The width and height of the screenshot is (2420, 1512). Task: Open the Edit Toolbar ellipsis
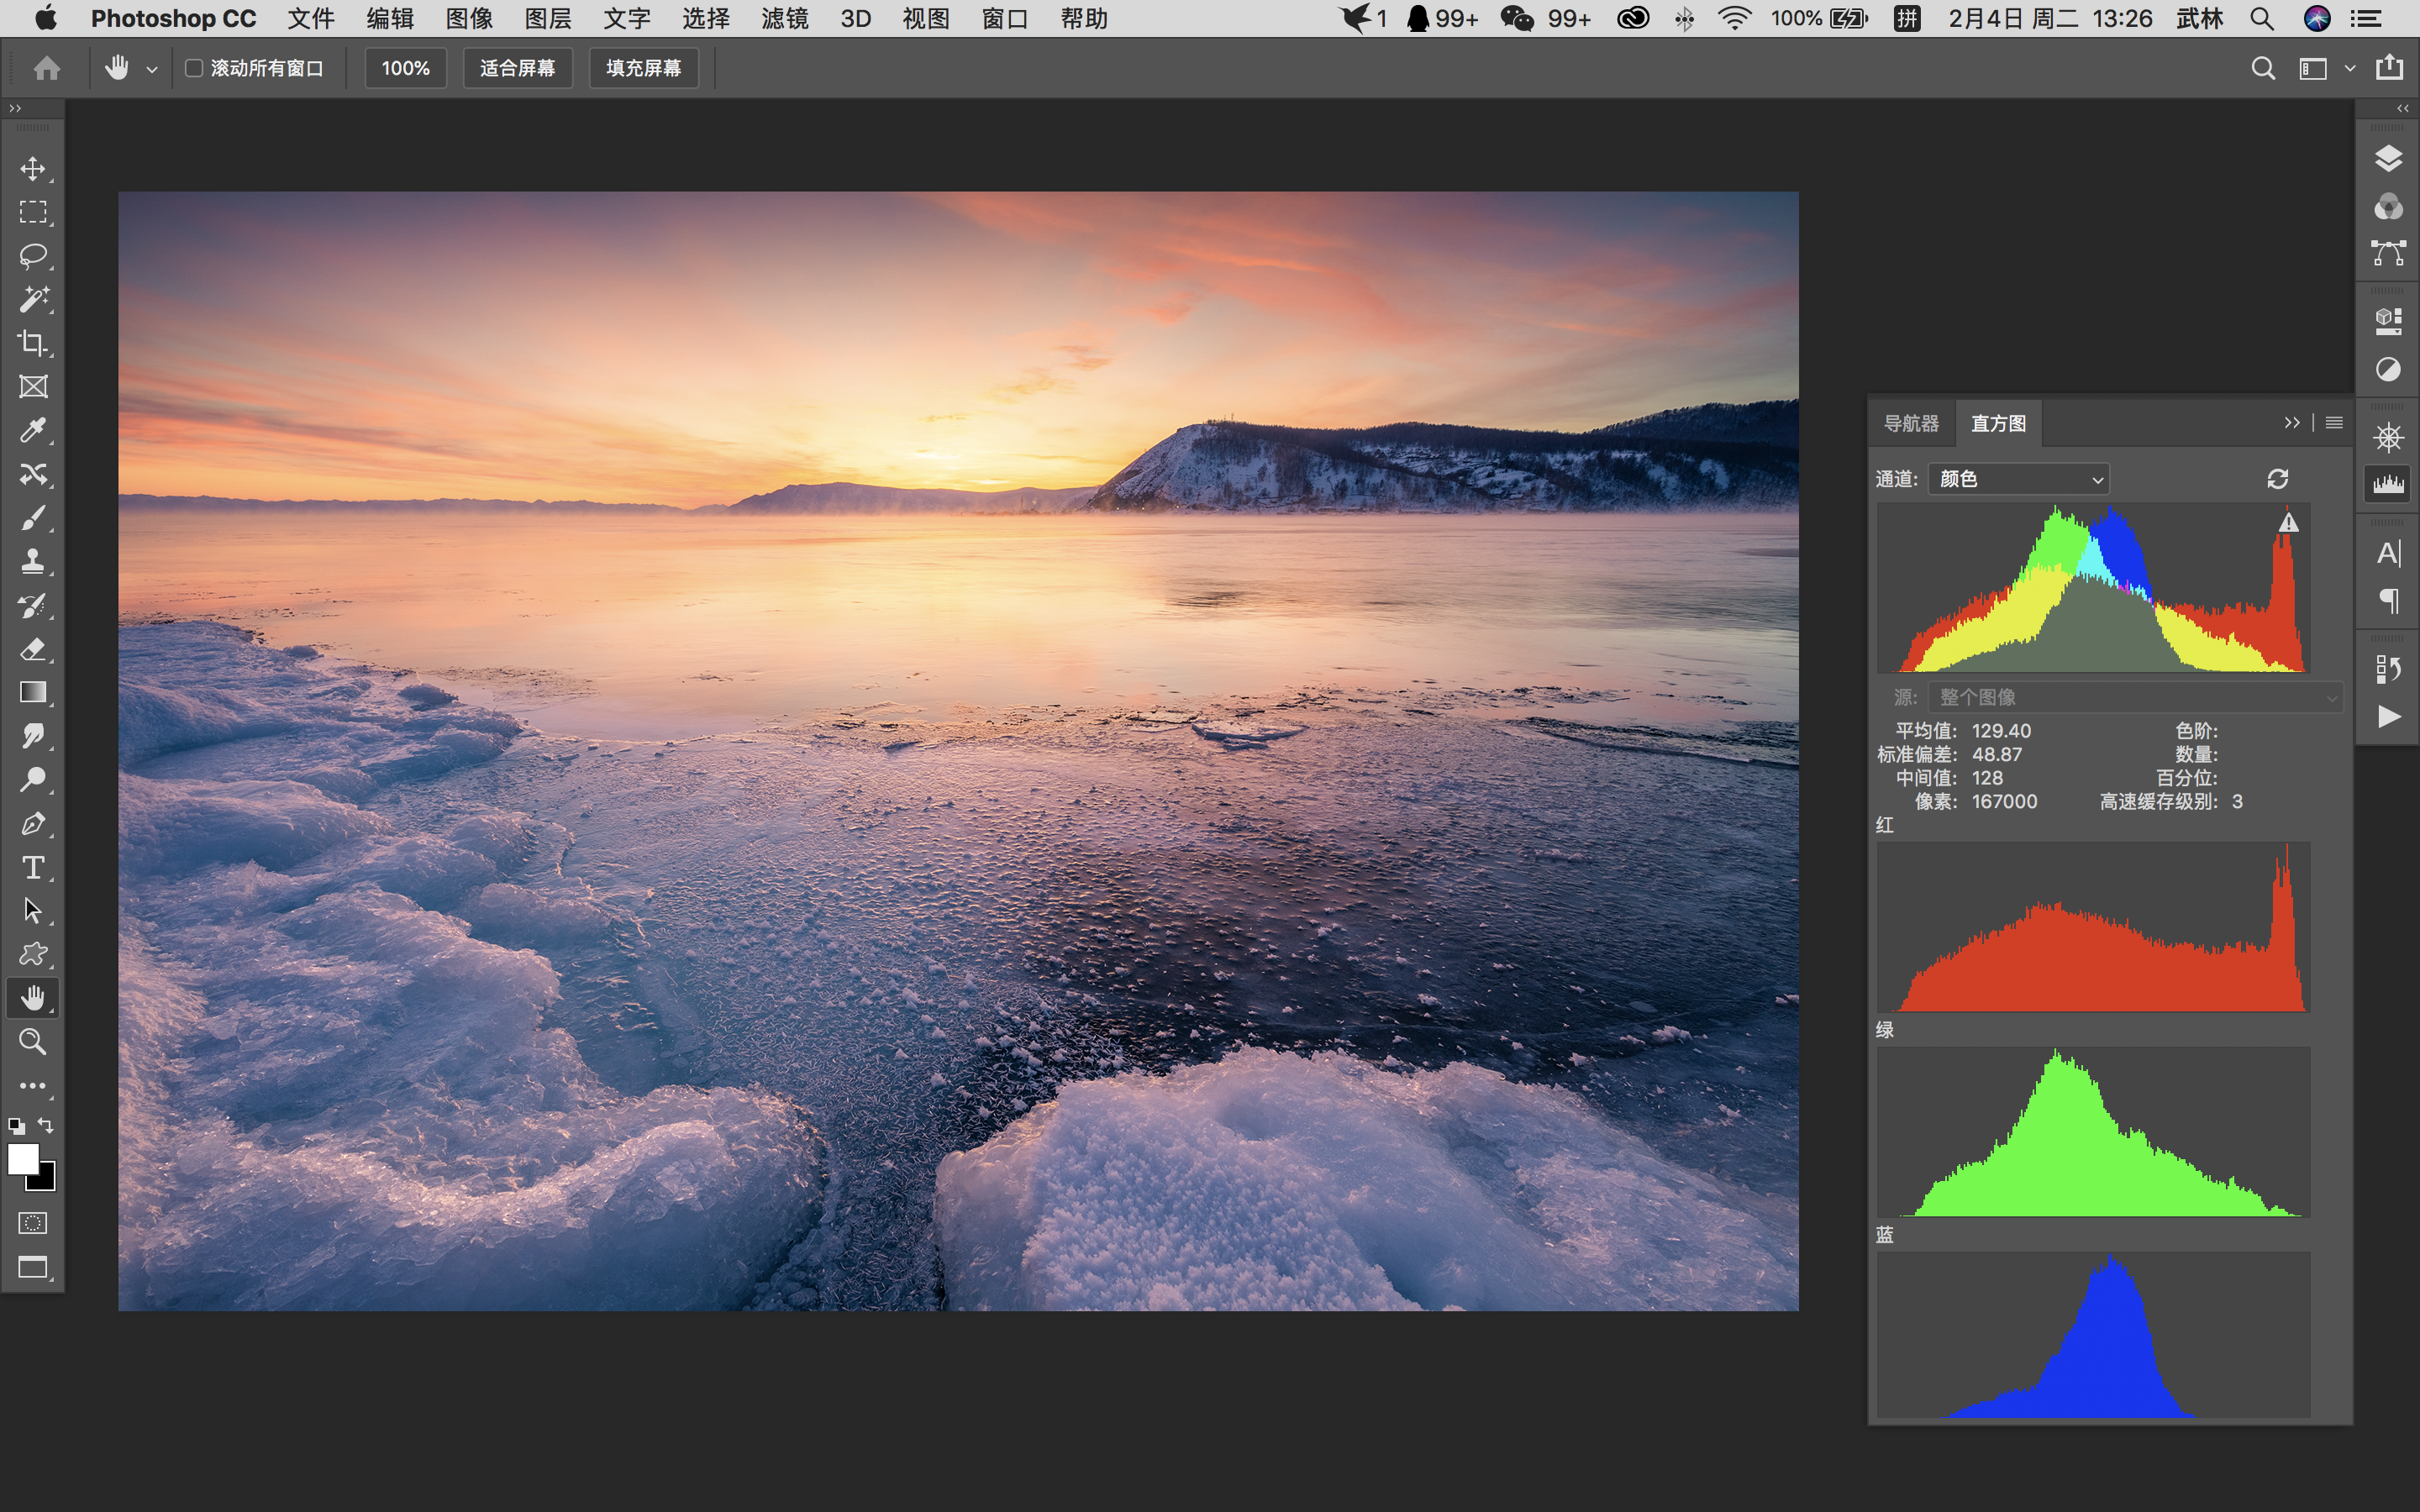point(33,1086)
